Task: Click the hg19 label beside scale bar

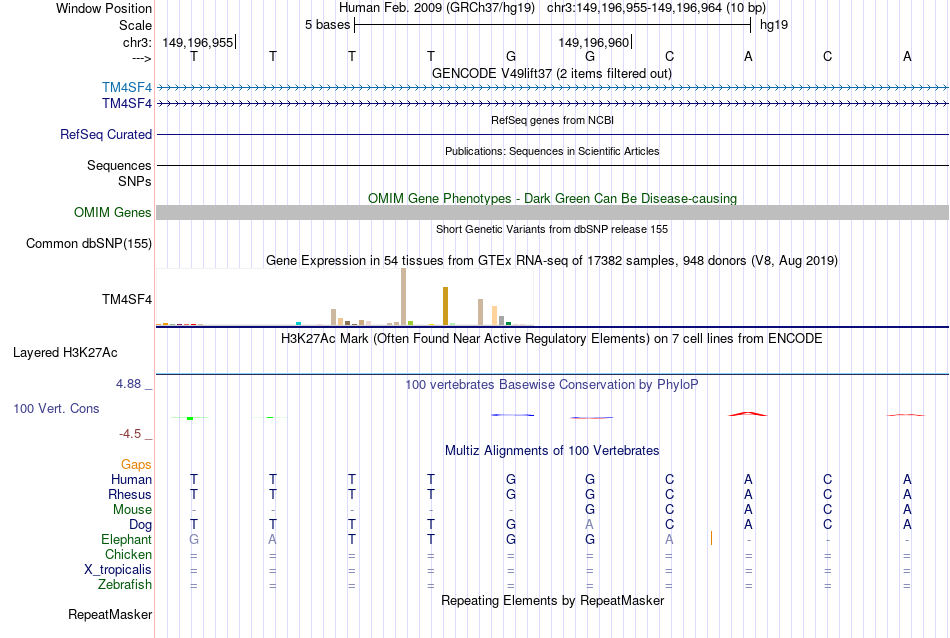Action: pos(774,25)
